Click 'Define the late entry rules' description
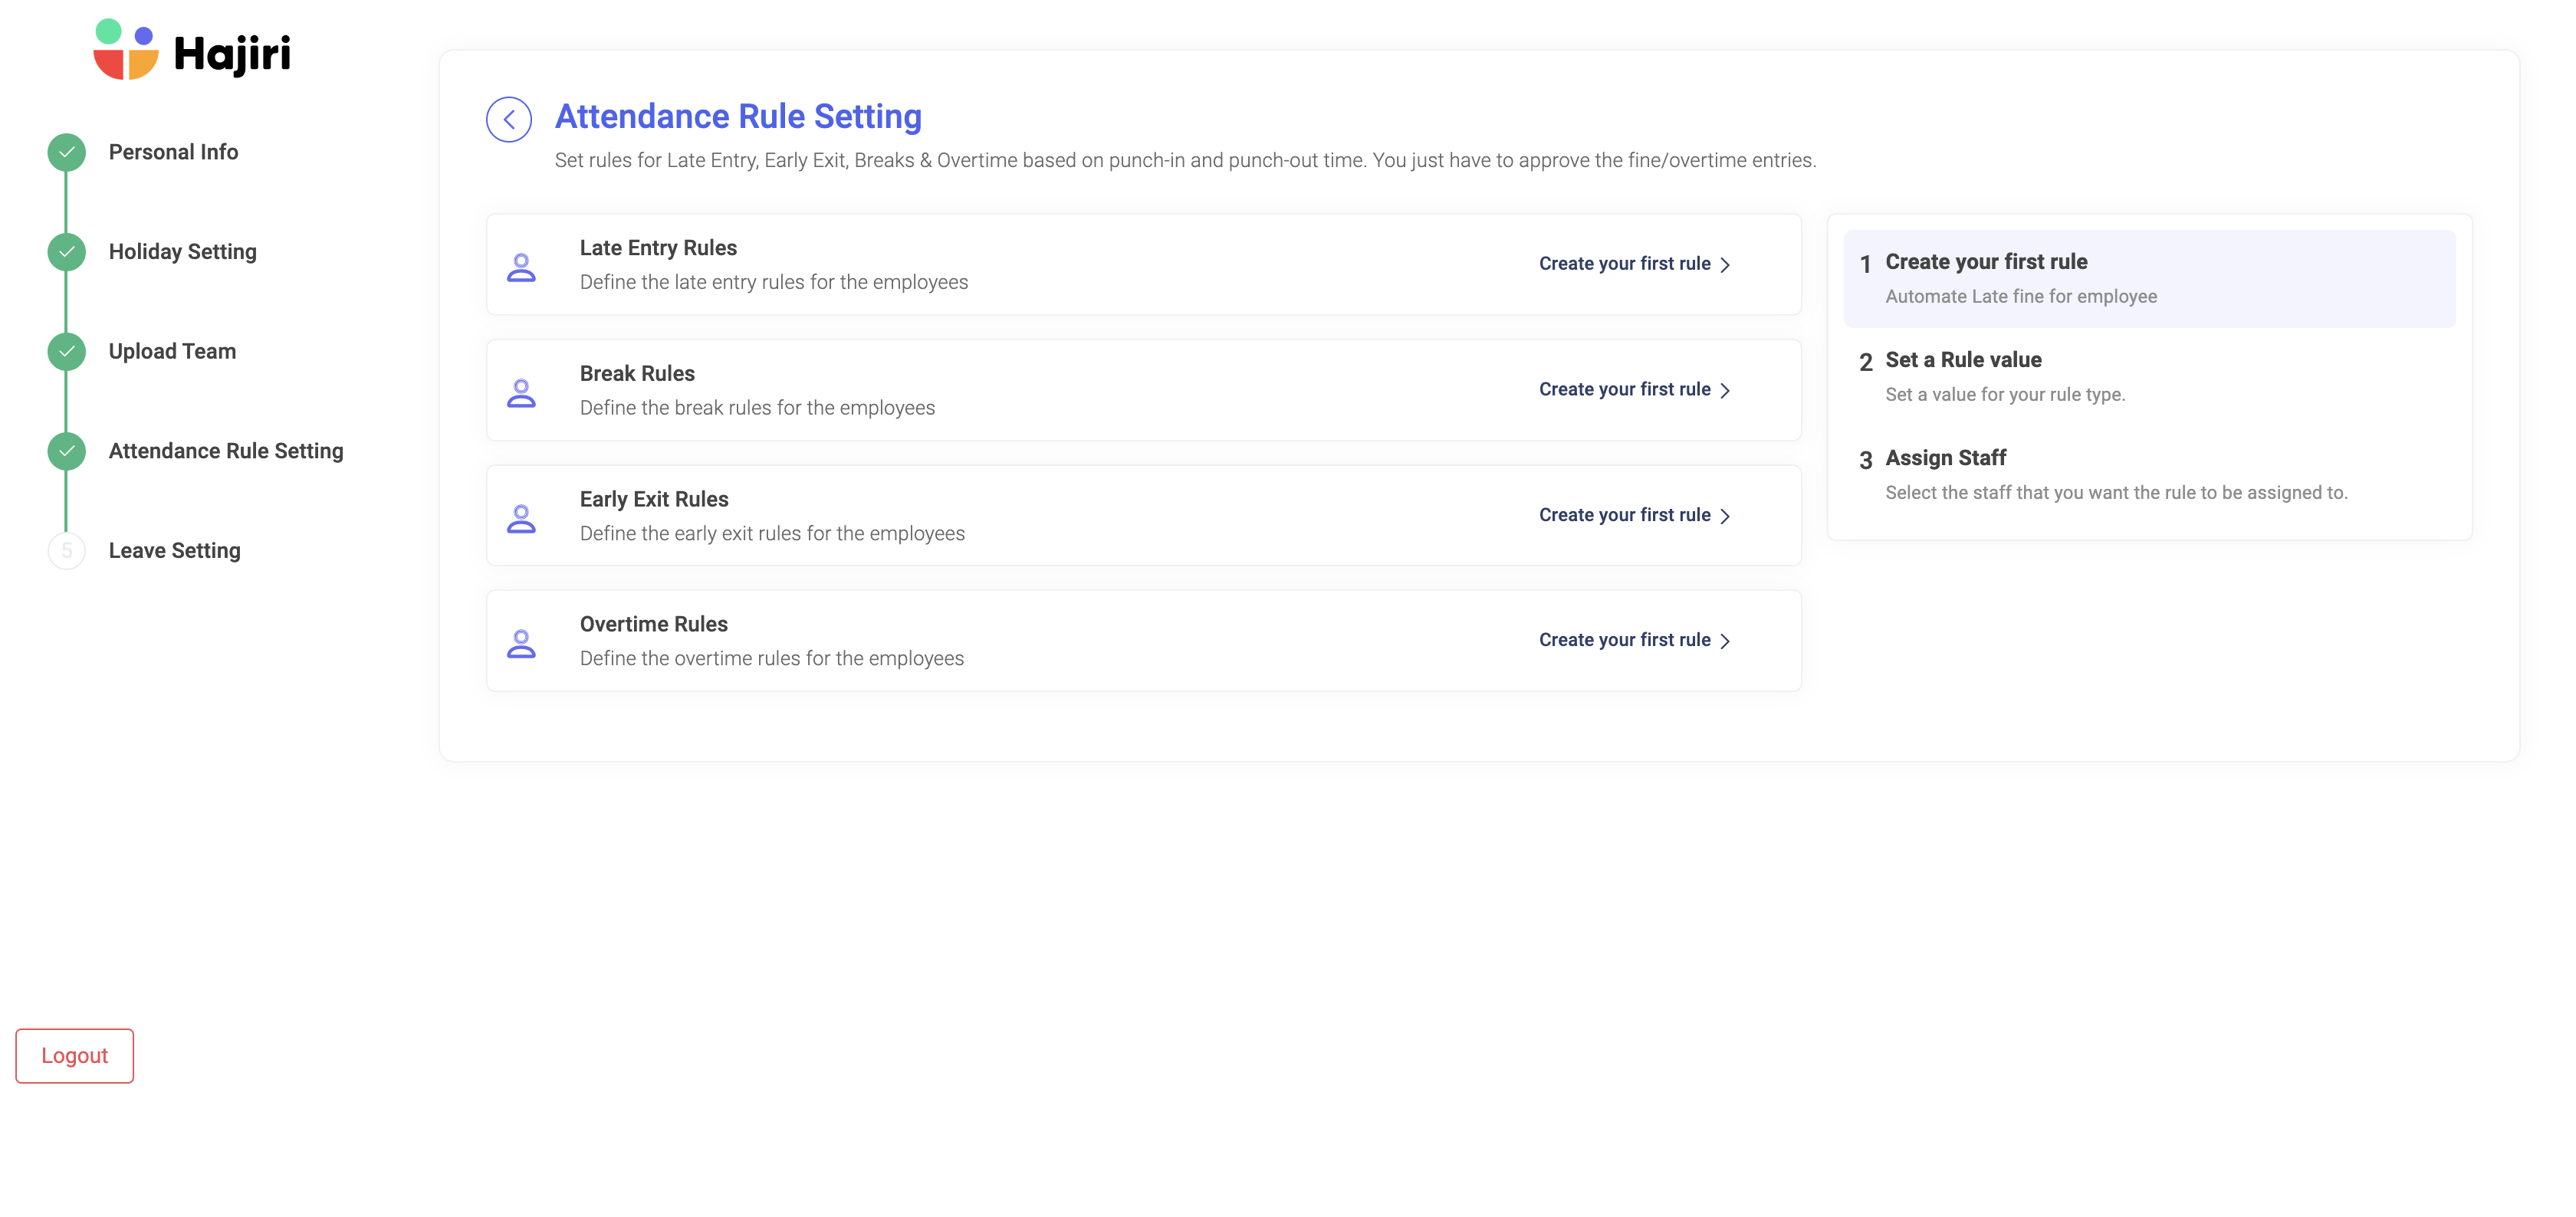Screen dimensions: 2576x1217 774,282
